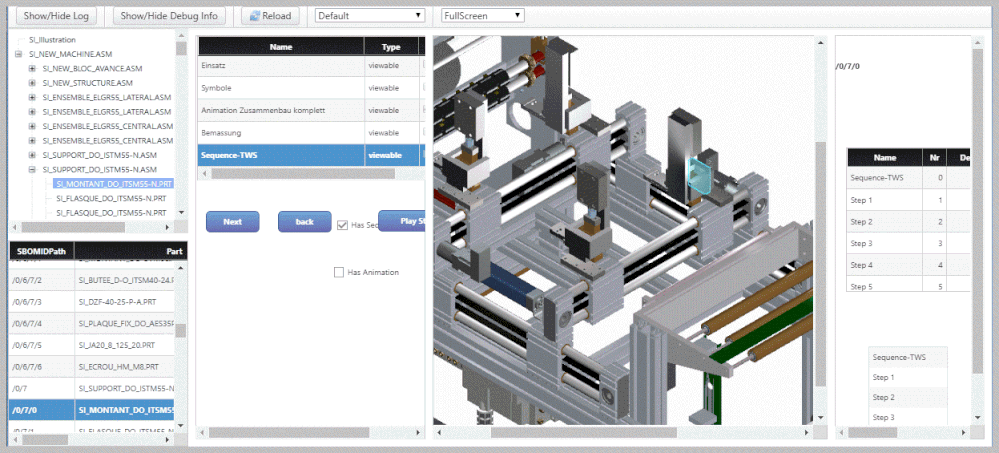Uncheck the Has Sequence checkbox
This screenshot has height=453, width=999.
point(343,225)
